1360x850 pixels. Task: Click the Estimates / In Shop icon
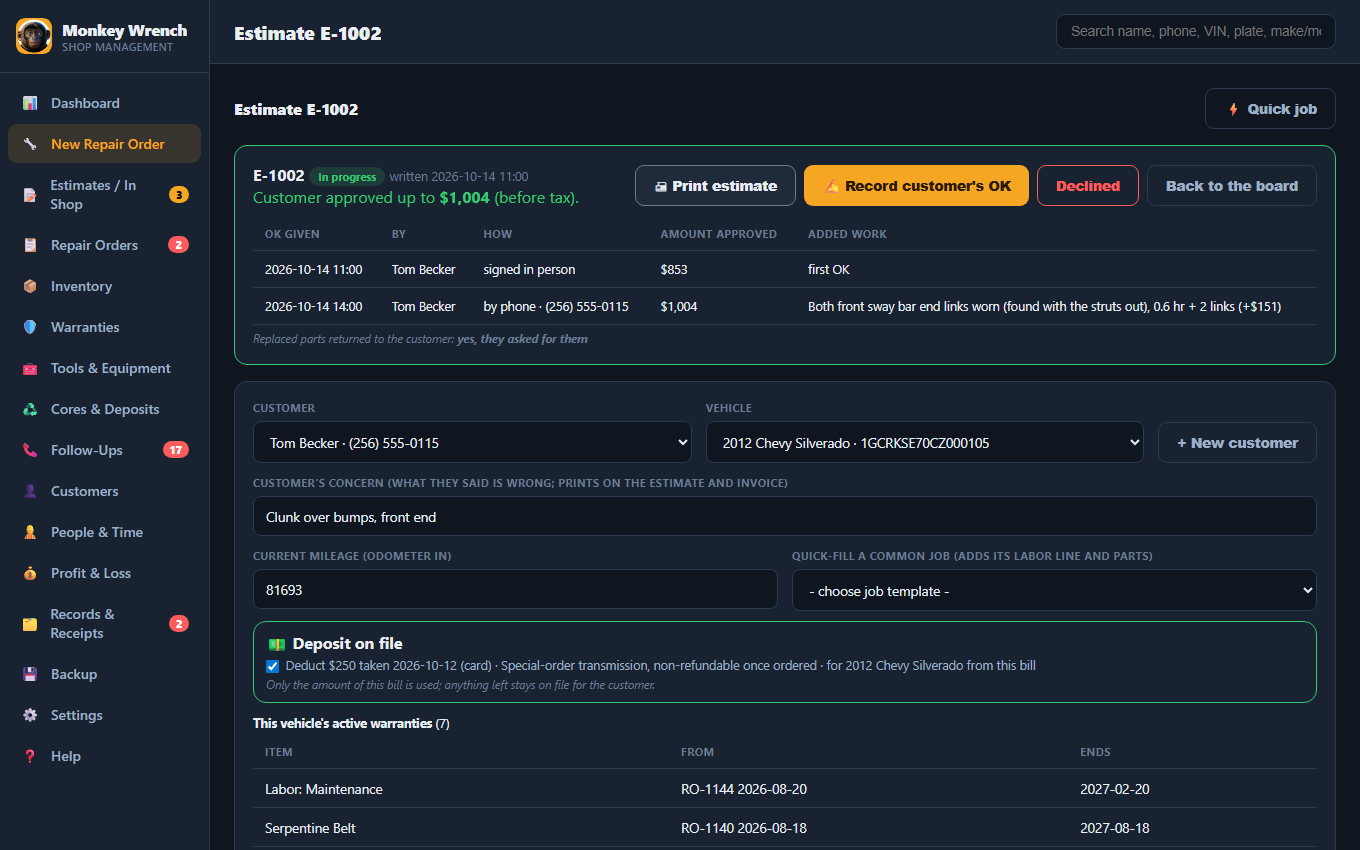pyautogui.click(x=30, y=195)
